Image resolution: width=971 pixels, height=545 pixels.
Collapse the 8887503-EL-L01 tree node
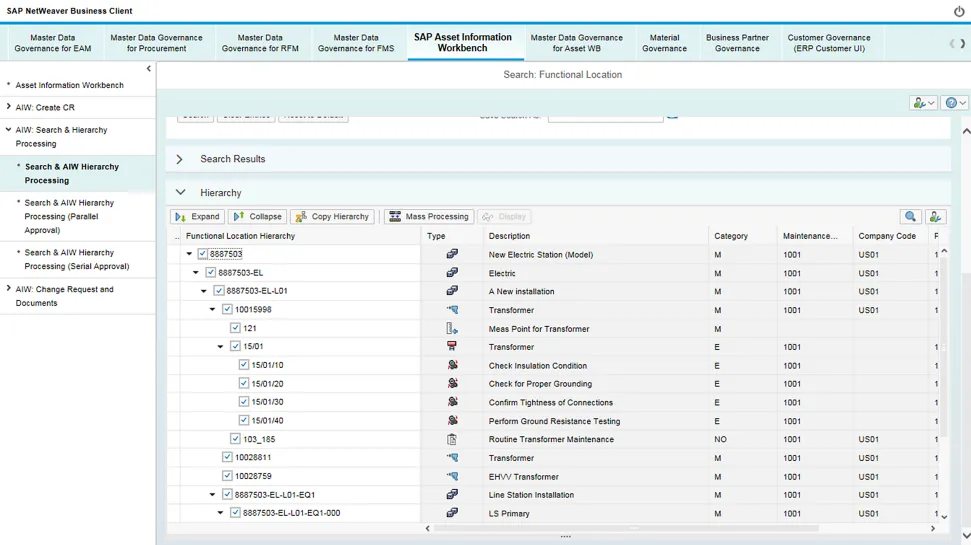(x=204, y=291)
